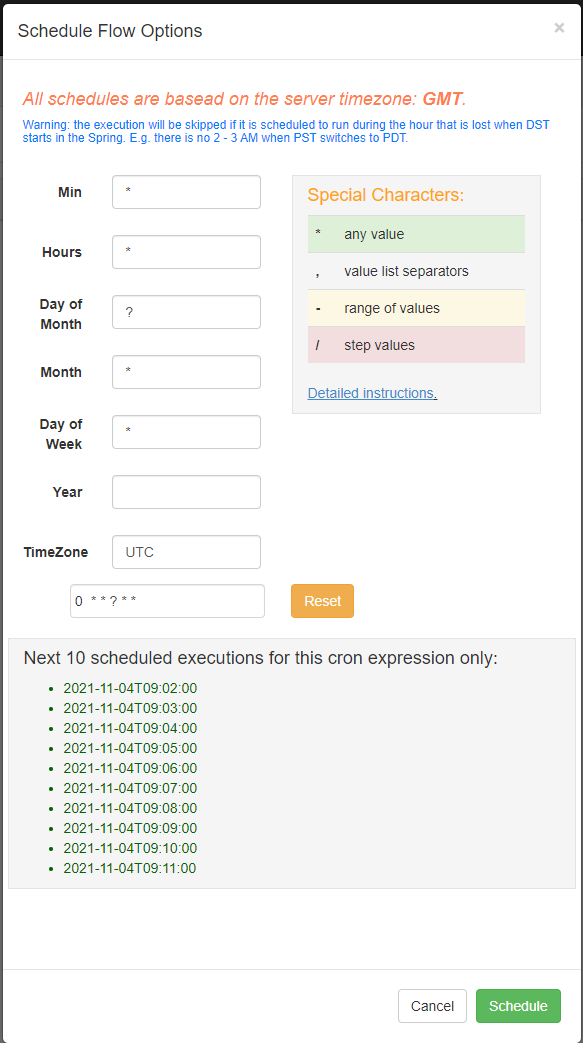
Task: Reset the cron expression with Reset button
Action: point(322,601)
